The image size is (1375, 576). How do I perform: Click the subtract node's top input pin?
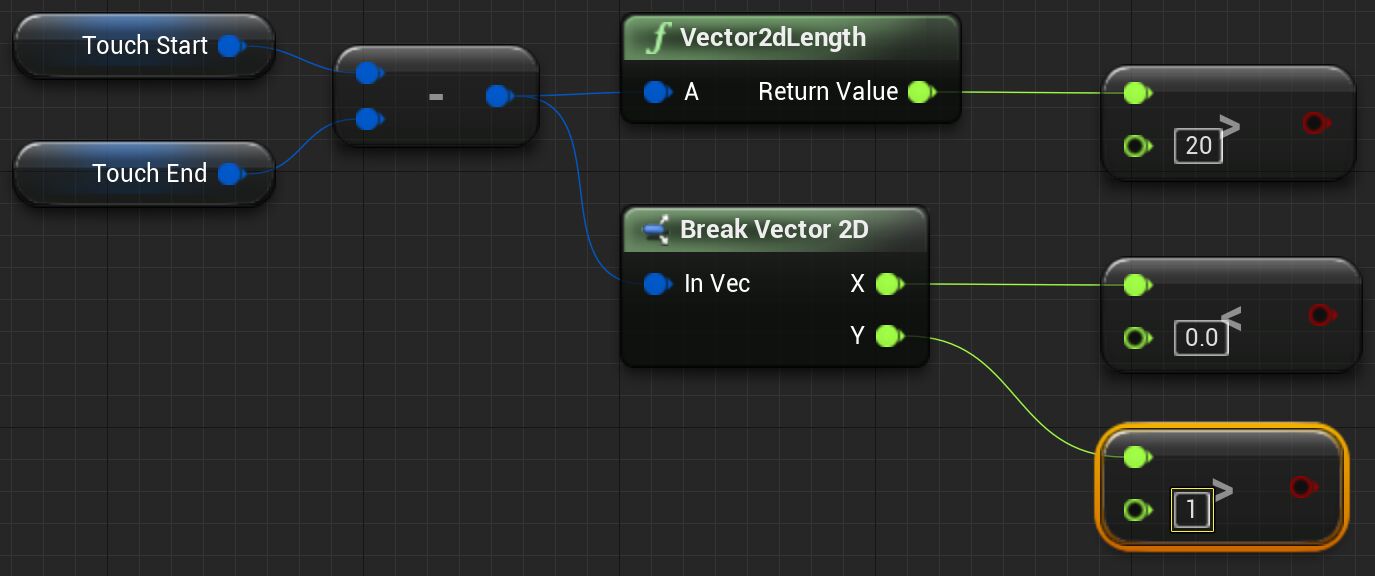click(x=368, y=72)
